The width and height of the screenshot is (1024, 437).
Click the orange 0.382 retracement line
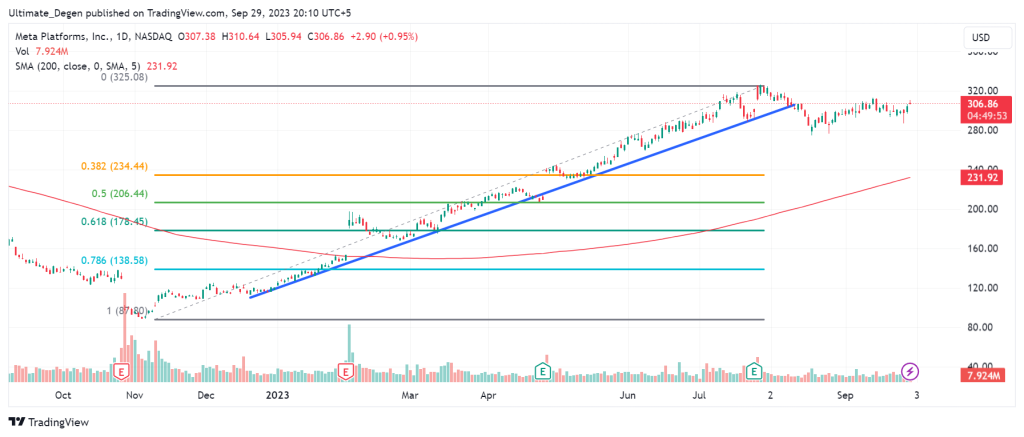coord(457,175)
